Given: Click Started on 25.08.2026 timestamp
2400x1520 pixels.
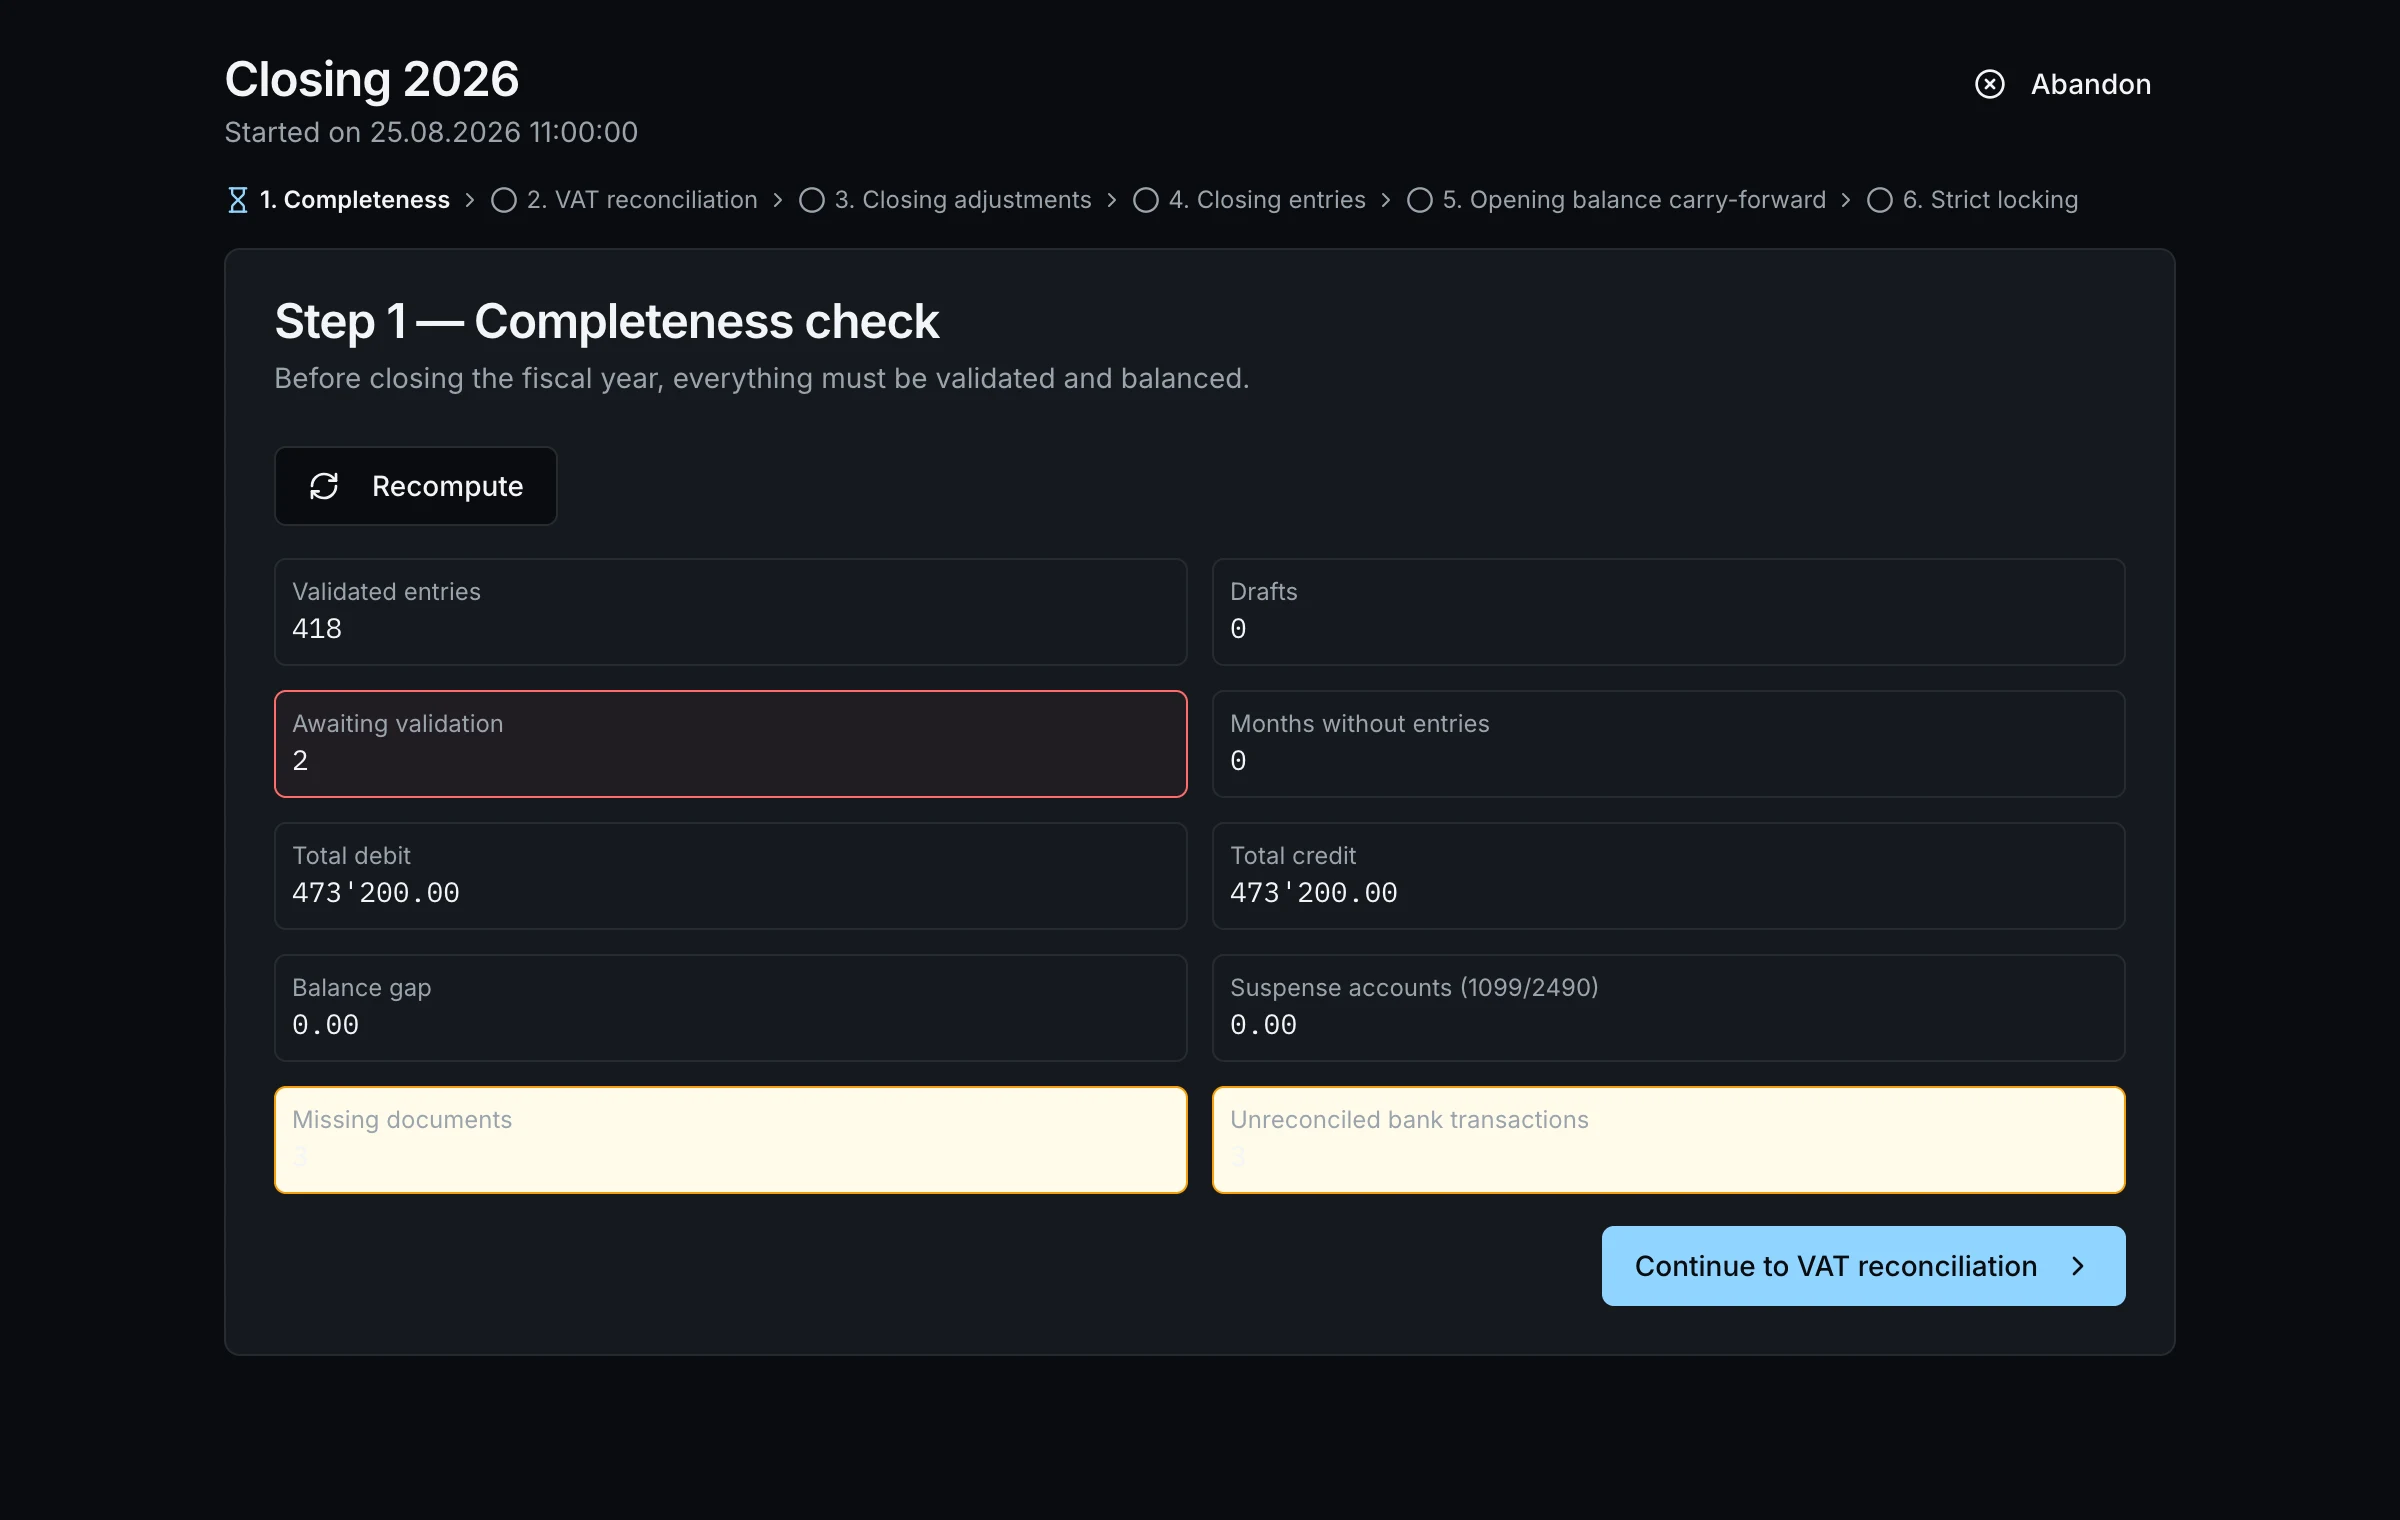Looking at the screenshot, I should [431, 132].
